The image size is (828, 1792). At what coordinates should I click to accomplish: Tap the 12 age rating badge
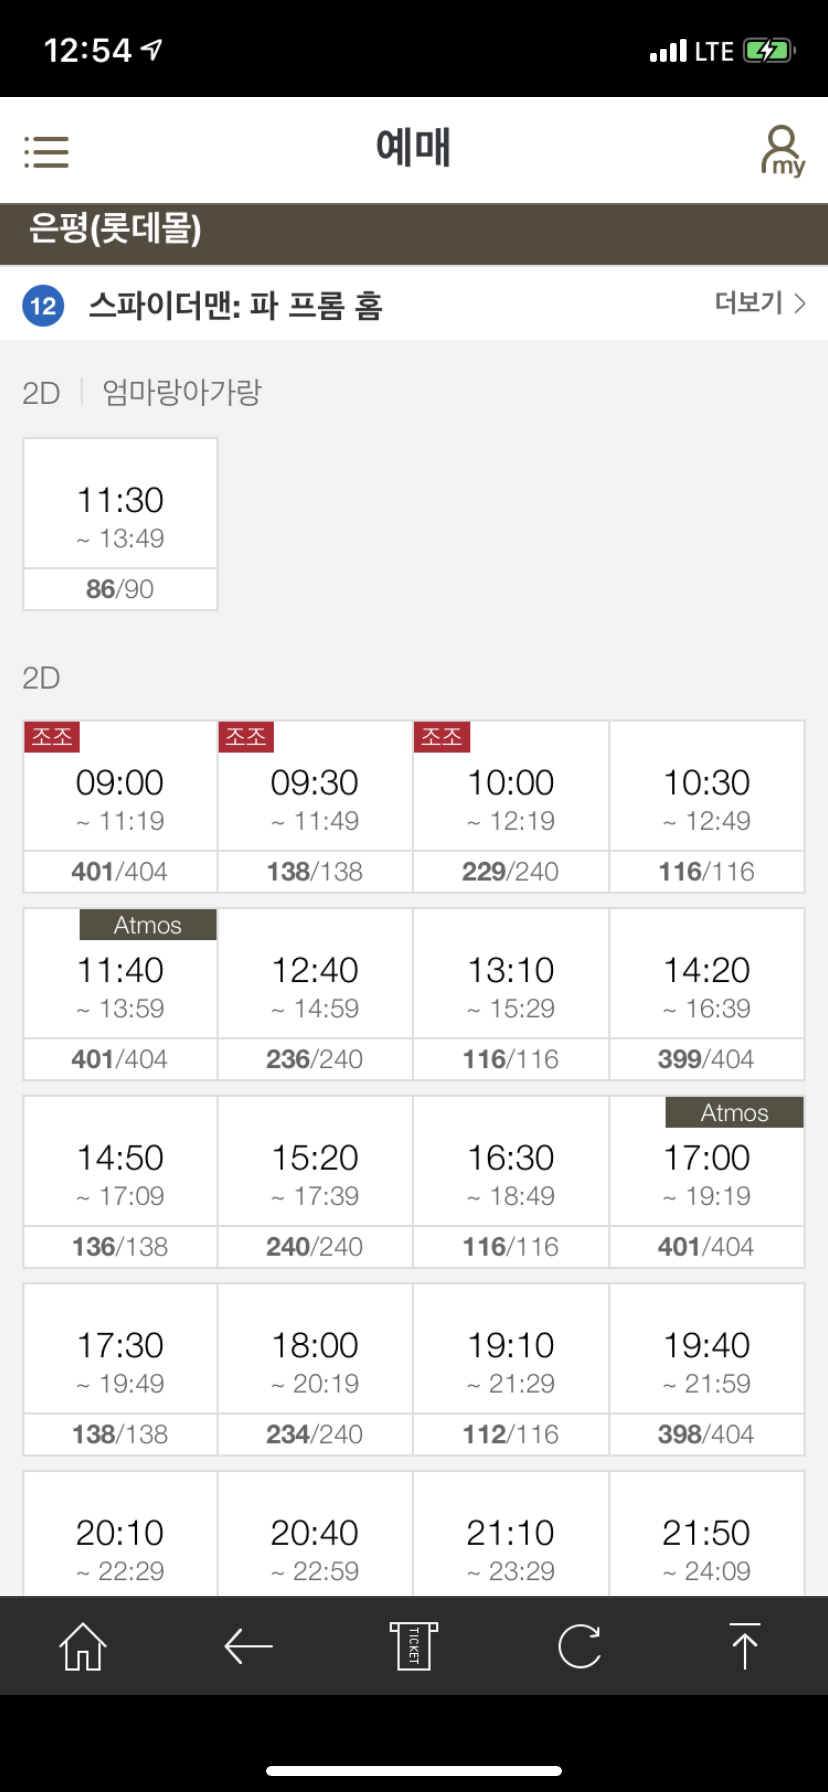(x=43, y=305)
